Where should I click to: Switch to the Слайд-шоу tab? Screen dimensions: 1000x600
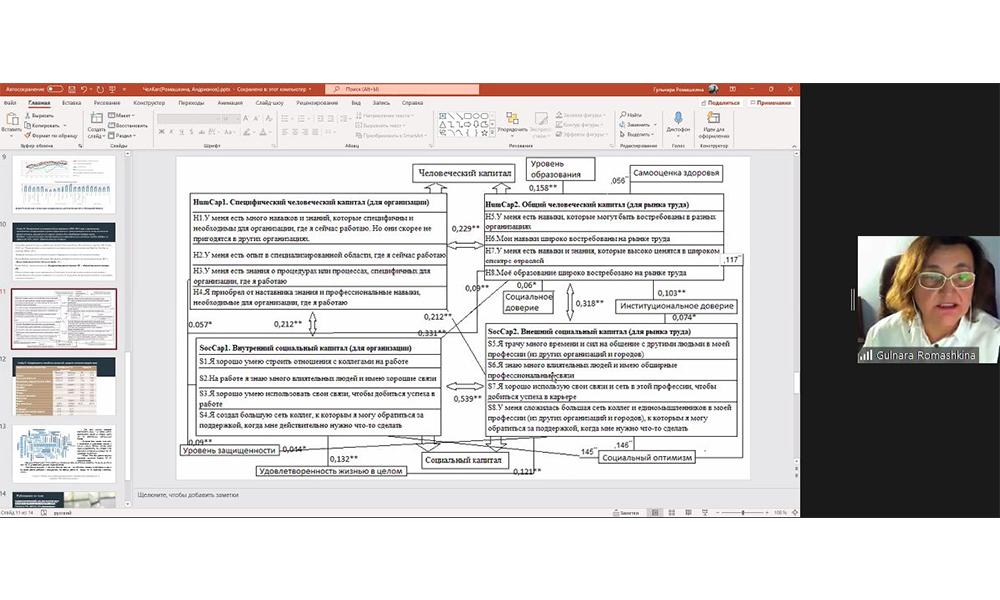[x=269, y=103]
